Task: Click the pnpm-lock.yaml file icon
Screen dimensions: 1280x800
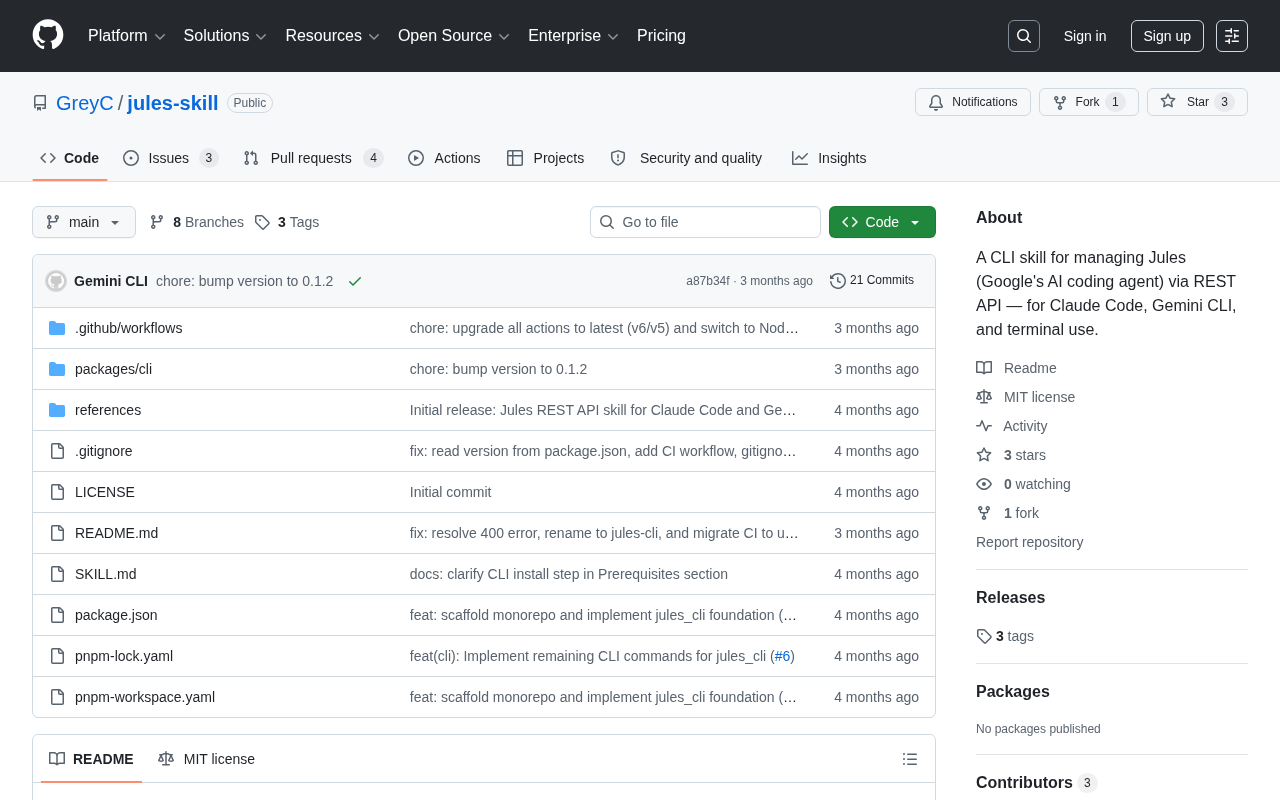Action: [x=57, y=656]
